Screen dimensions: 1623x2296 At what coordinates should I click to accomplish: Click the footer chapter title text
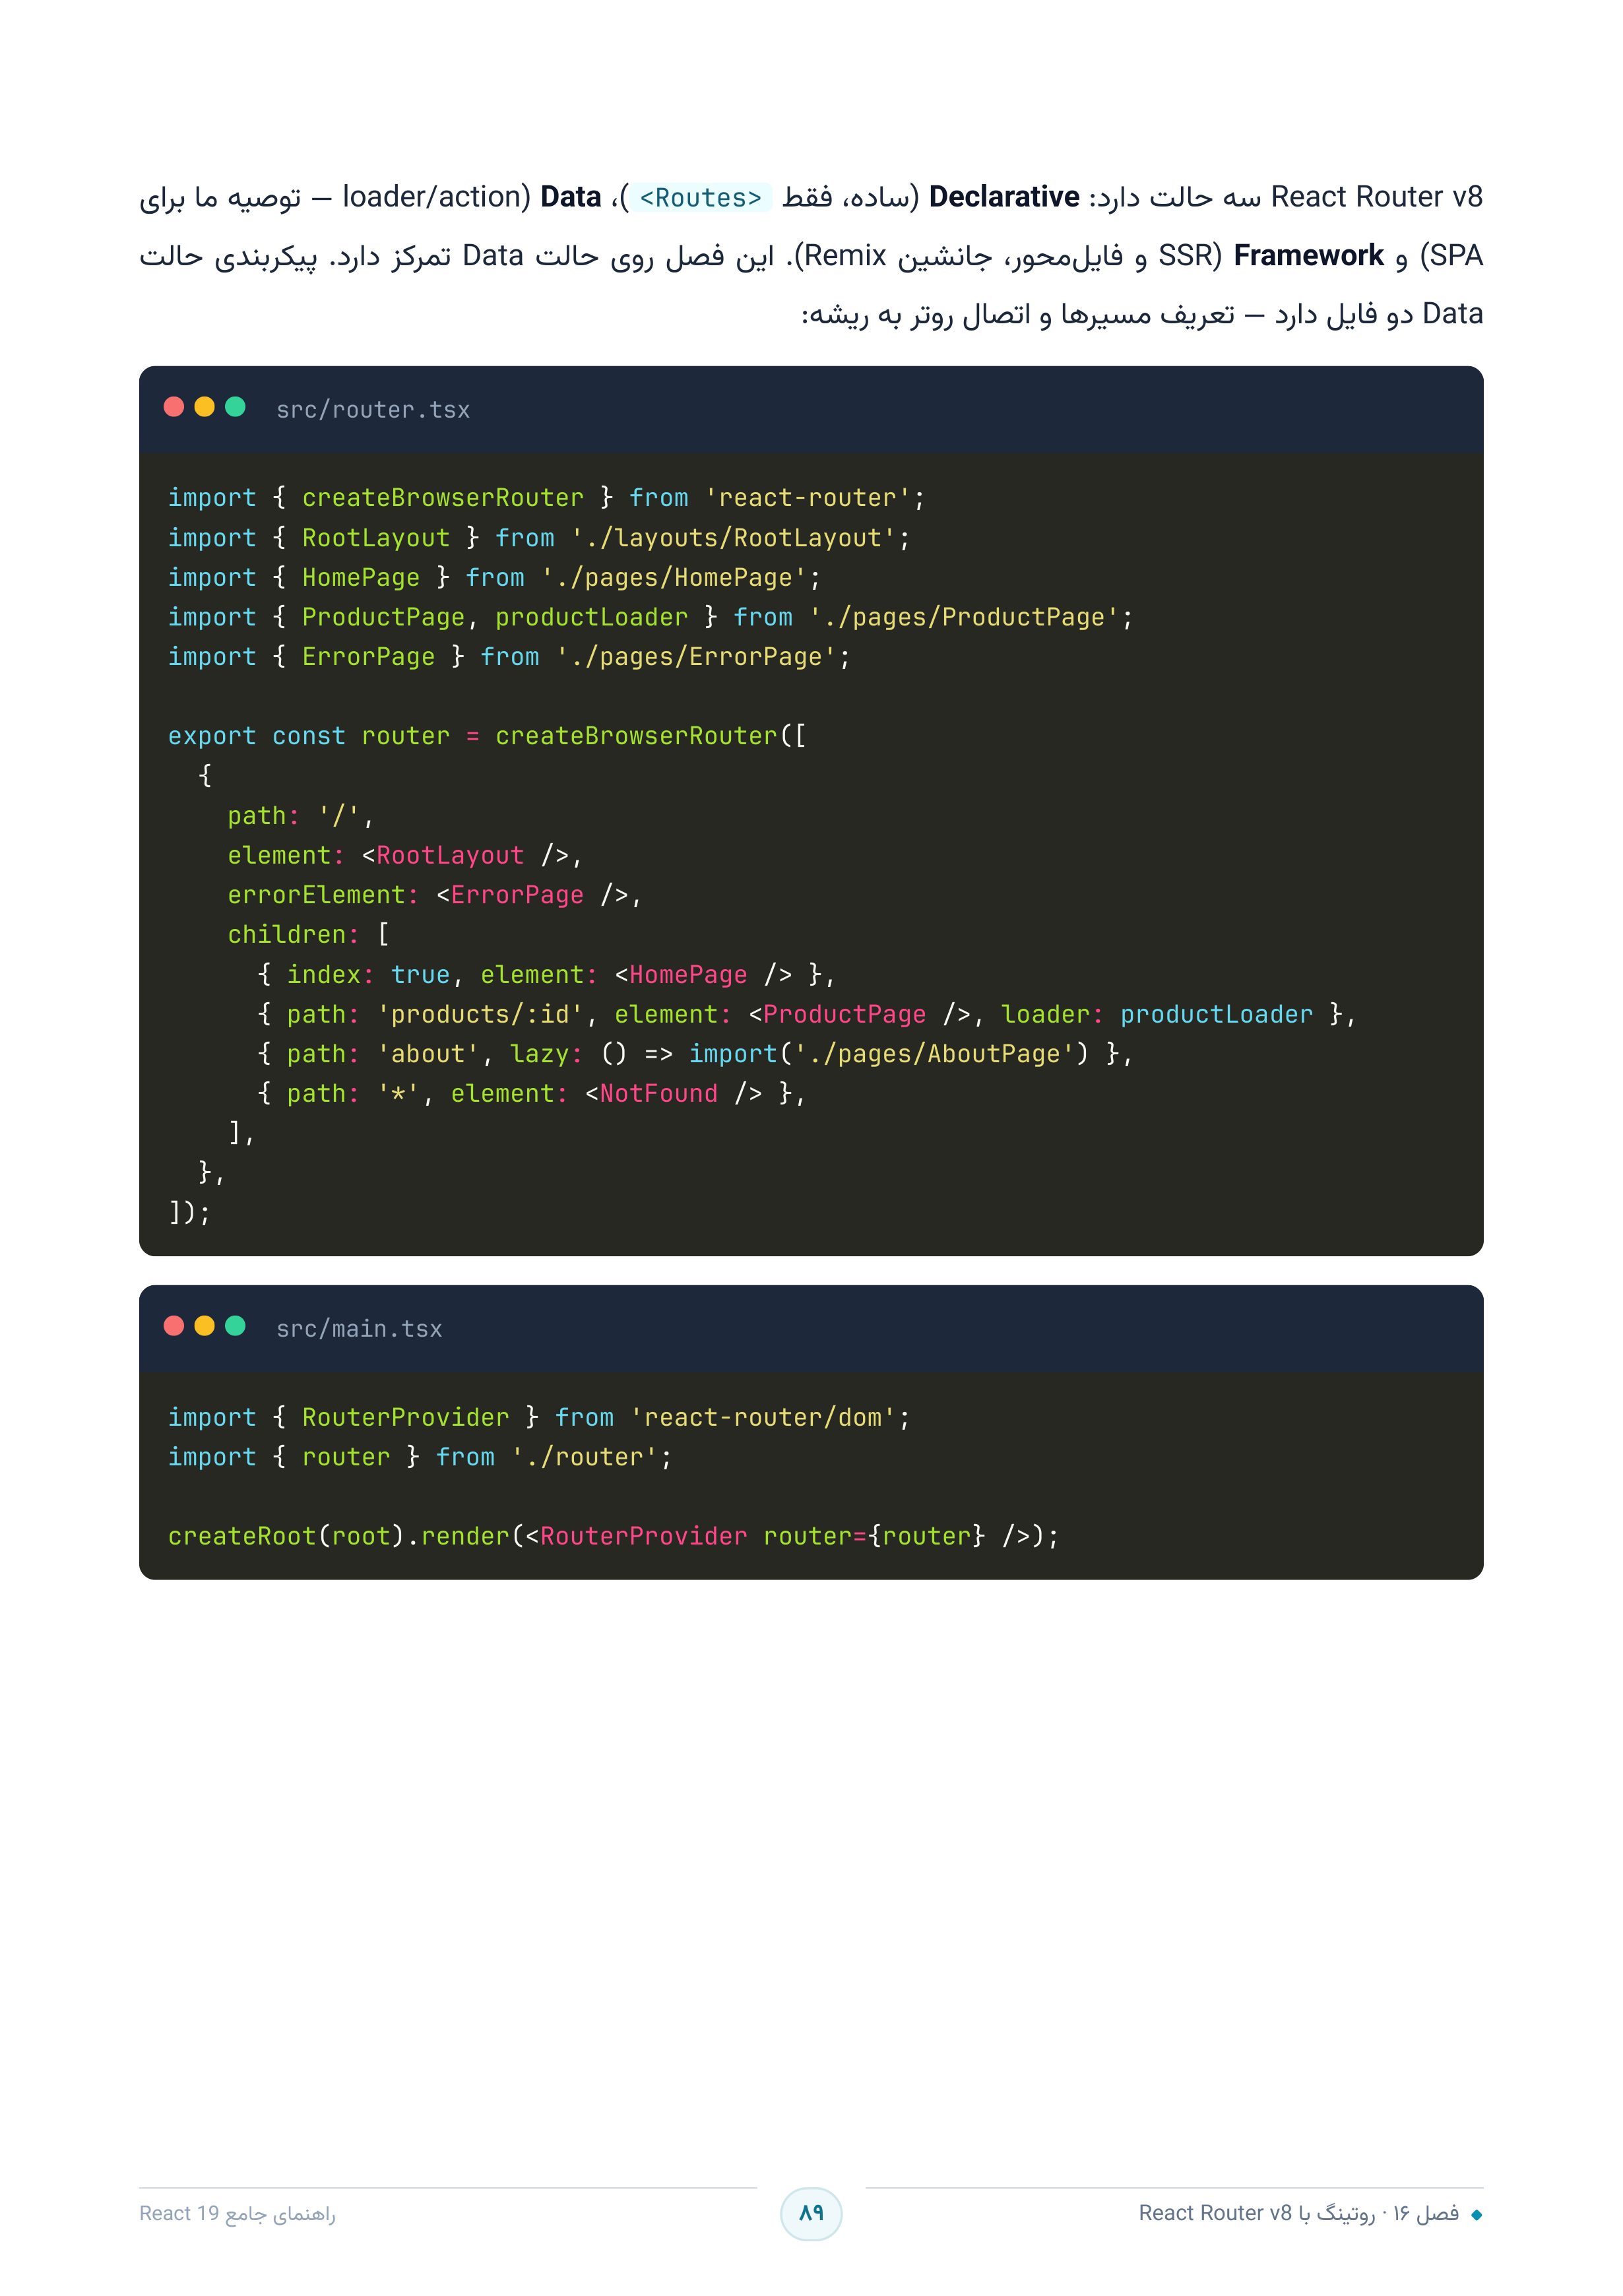[x=1299, y=2213]
